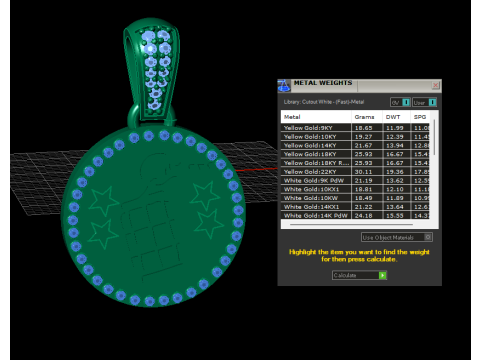Click the 13.94 DWT value
This screenshot has height=360, width=480.
click(395, 145)
